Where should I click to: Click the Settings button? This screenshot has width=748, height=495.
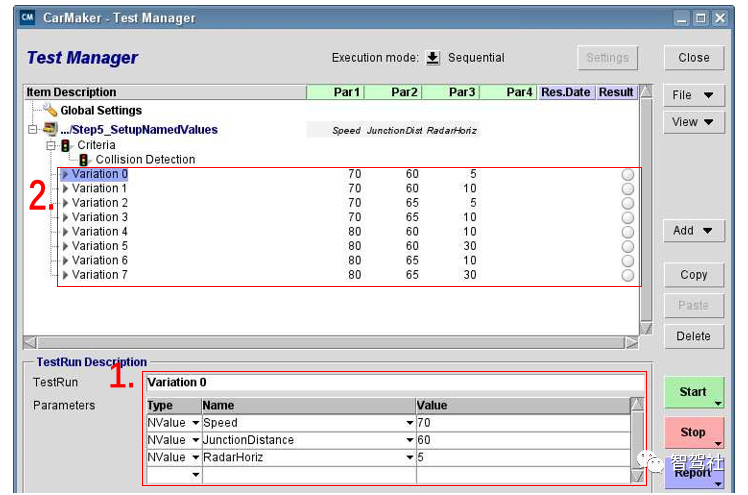[607, 58]
